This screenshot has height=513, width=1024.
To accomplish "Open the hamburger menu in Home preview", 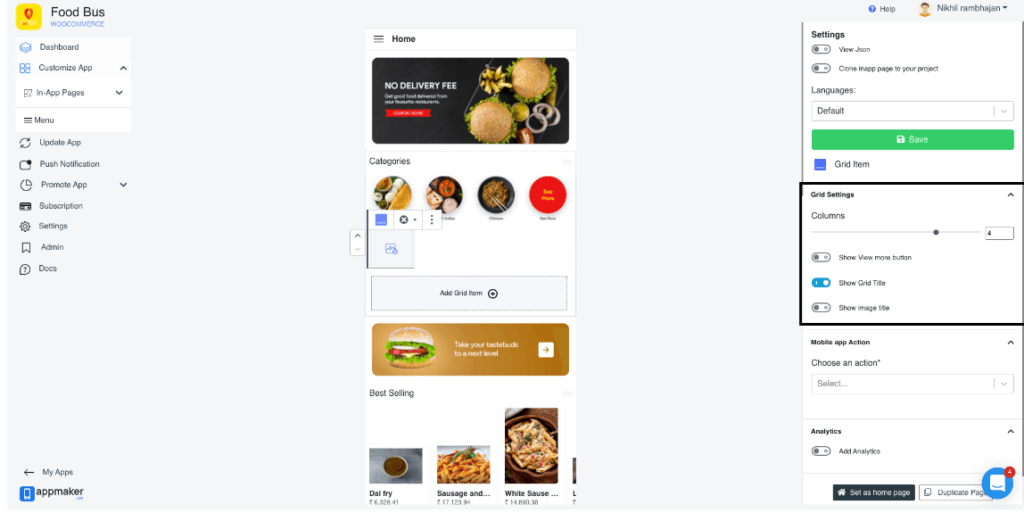I will point(378,39).
